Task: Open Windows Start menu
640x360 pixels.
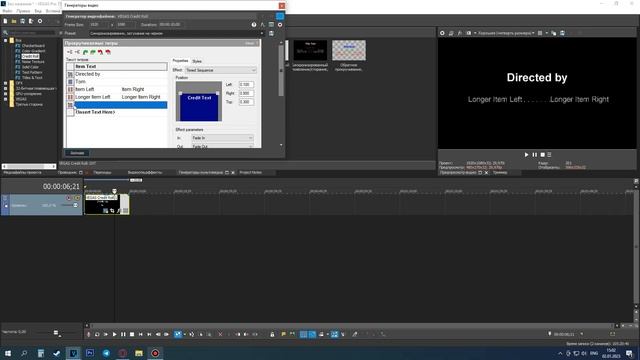Action: point(7,353)
